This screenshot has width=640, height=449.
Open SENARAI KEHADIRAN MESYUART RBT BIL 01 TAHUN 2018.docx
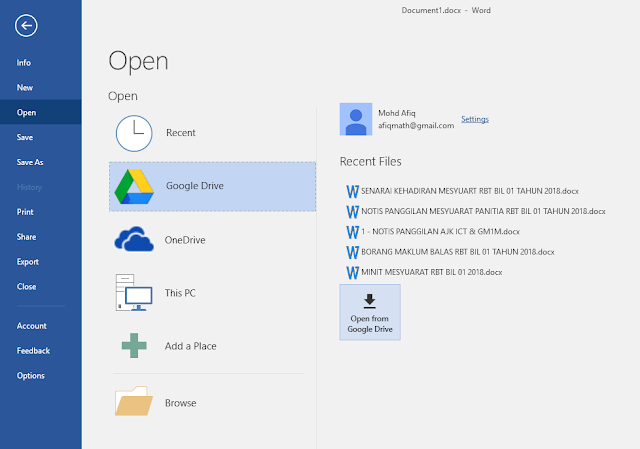click(x=470, y=191)
